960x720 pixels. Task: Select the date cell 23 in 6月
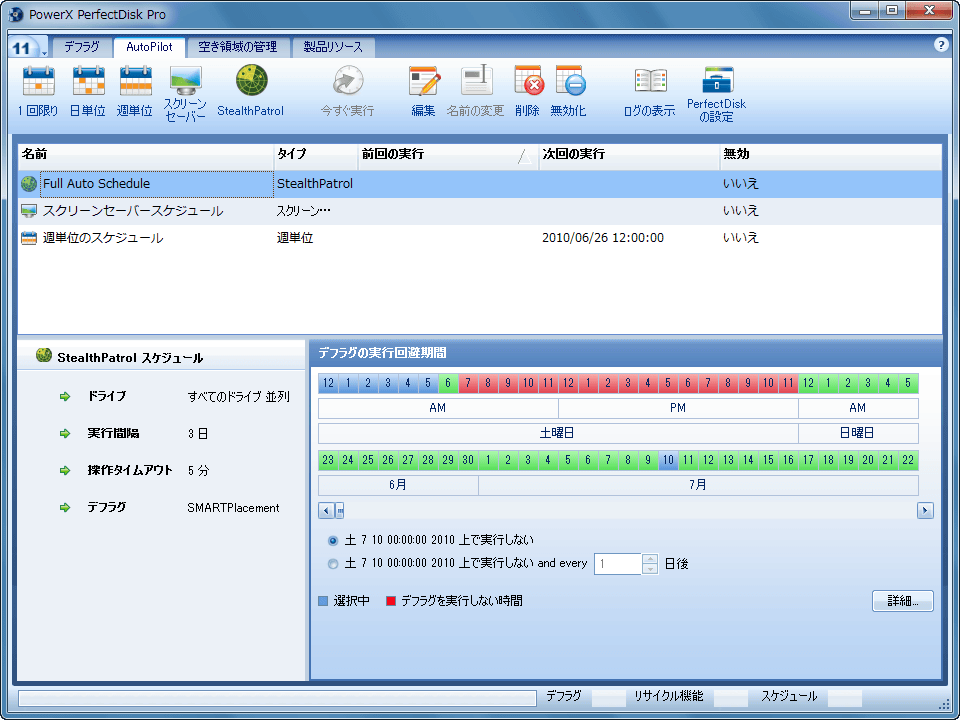(x=328, y=460)
